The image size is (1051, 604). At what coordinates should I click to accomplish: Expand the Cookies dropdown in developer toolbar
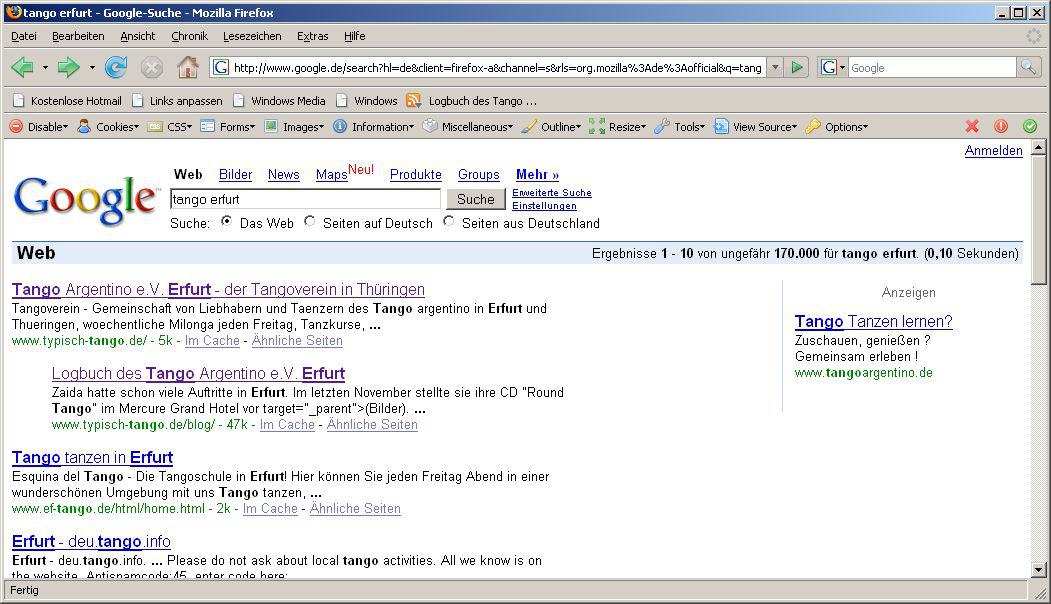coord(108,127)
